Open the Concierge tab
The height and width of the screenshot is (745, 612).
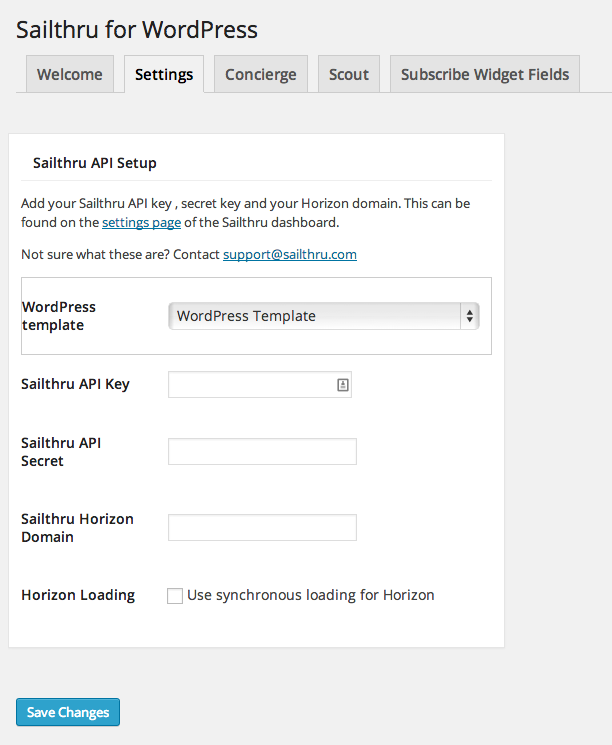[260, 75]
